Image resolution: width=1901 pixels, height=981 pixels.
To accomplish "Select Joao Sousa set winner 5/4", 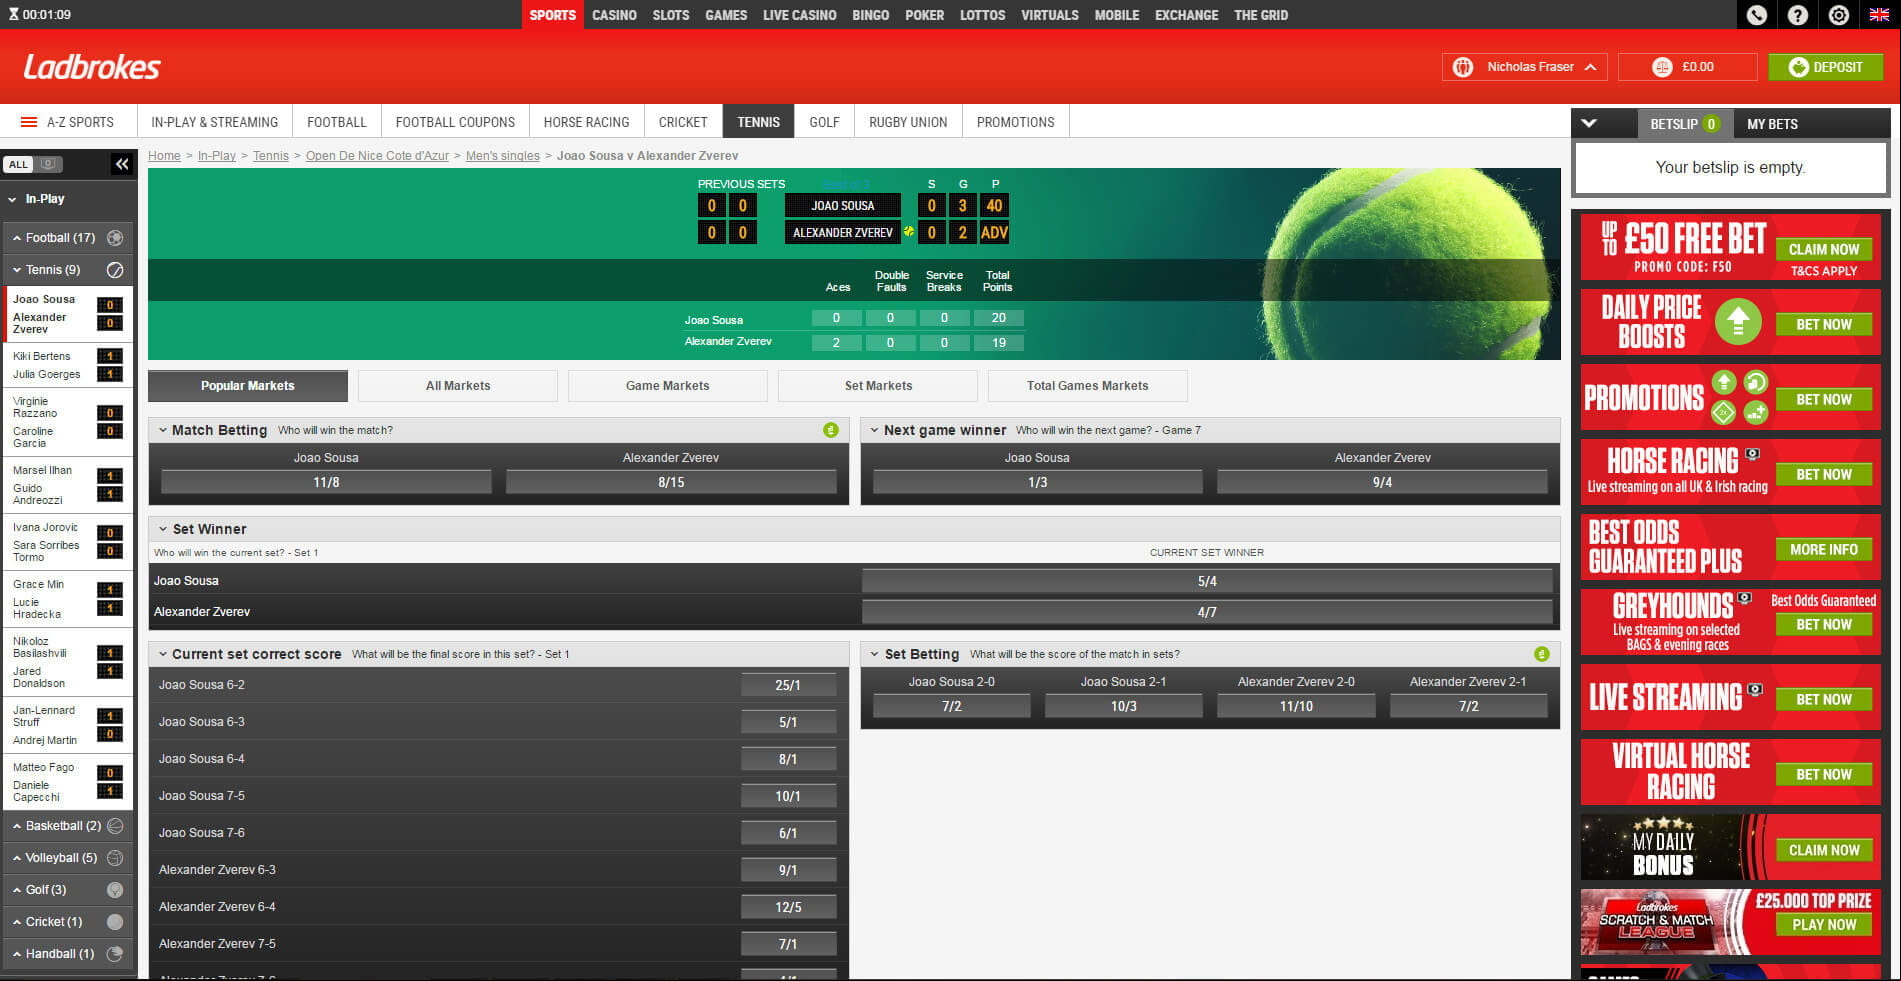I will 1207,581.
